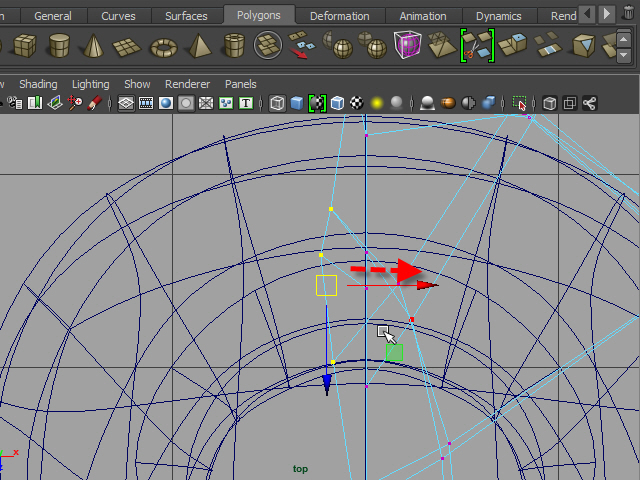
Task: Click the move manipulator red X-axis arrowhead
Action: coord(427,285)
